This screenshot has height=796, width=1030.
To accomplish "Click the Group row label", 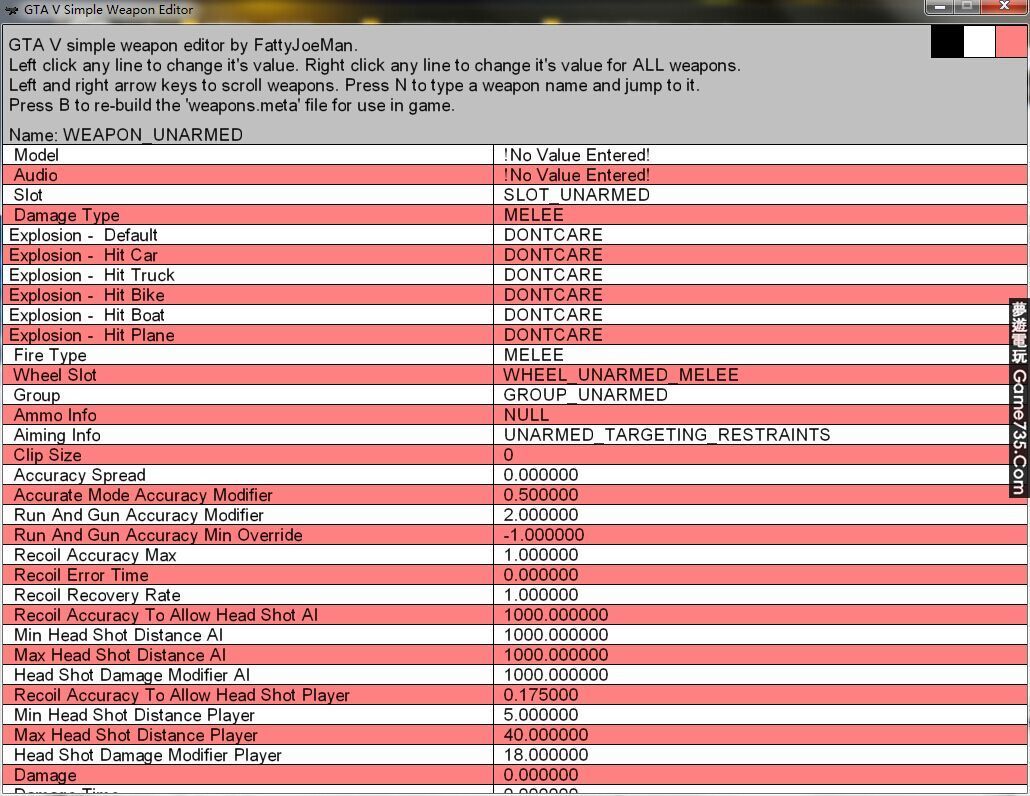I will pos(37,395).
